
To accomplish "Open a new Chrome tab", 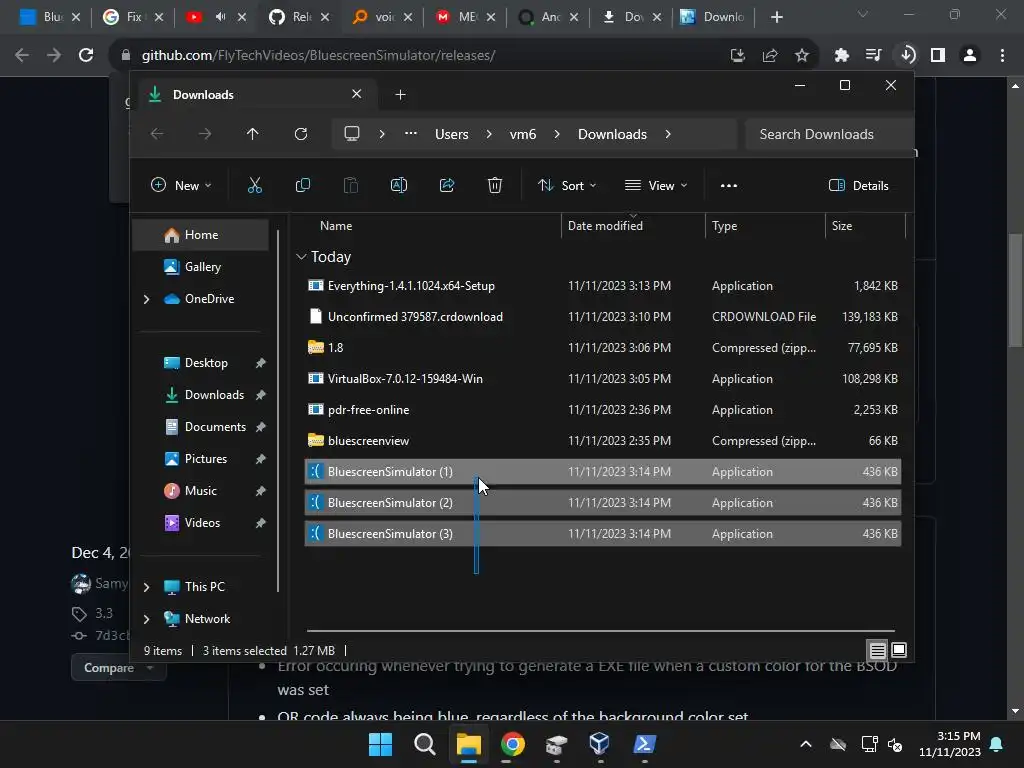I will click(776, 17).
